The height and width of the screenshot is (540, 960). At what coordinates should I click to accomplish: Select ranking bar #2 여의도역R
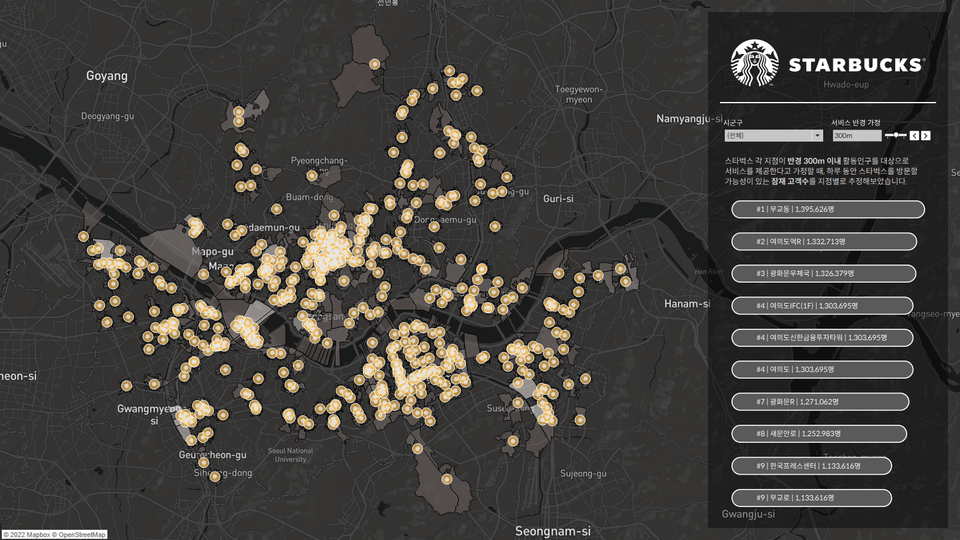click(x=824, y=241)
